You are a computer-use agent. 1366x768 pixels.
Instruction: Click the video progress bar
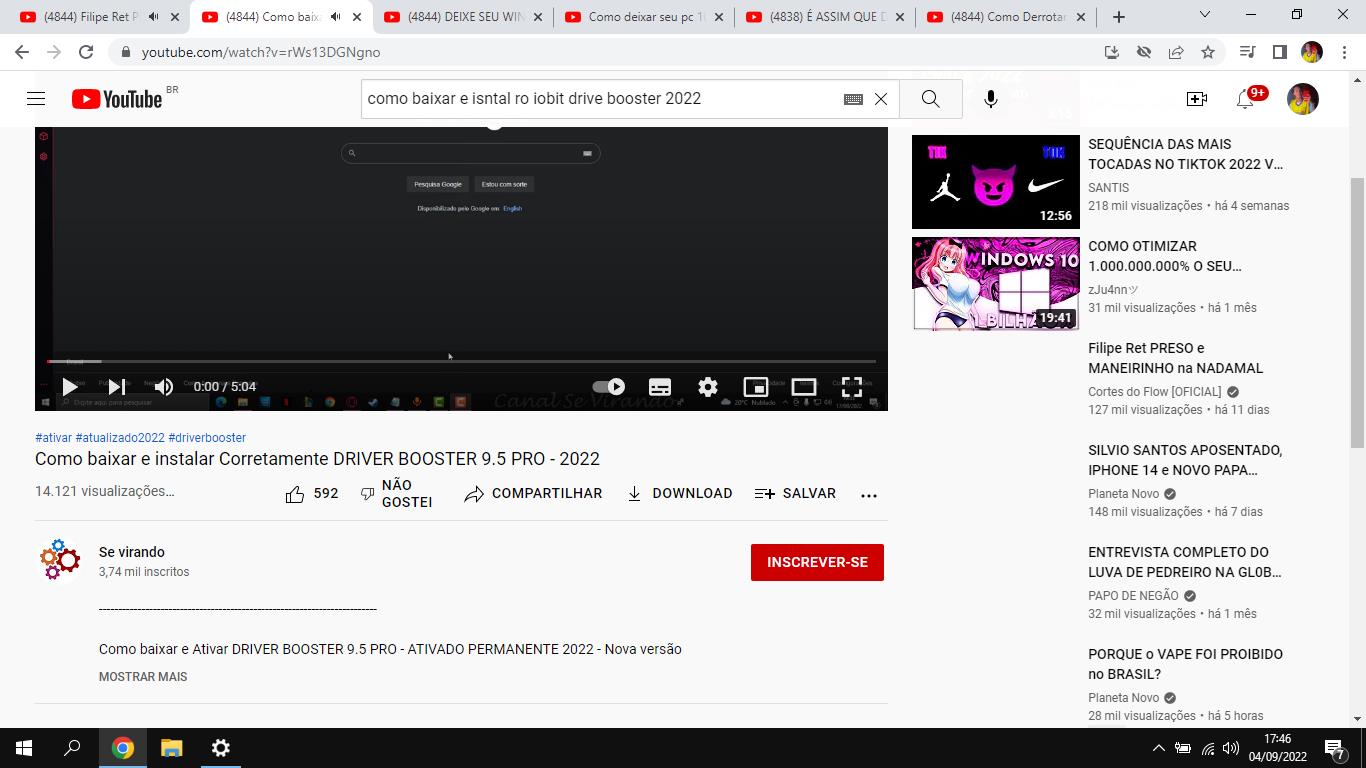pos(460,361)
